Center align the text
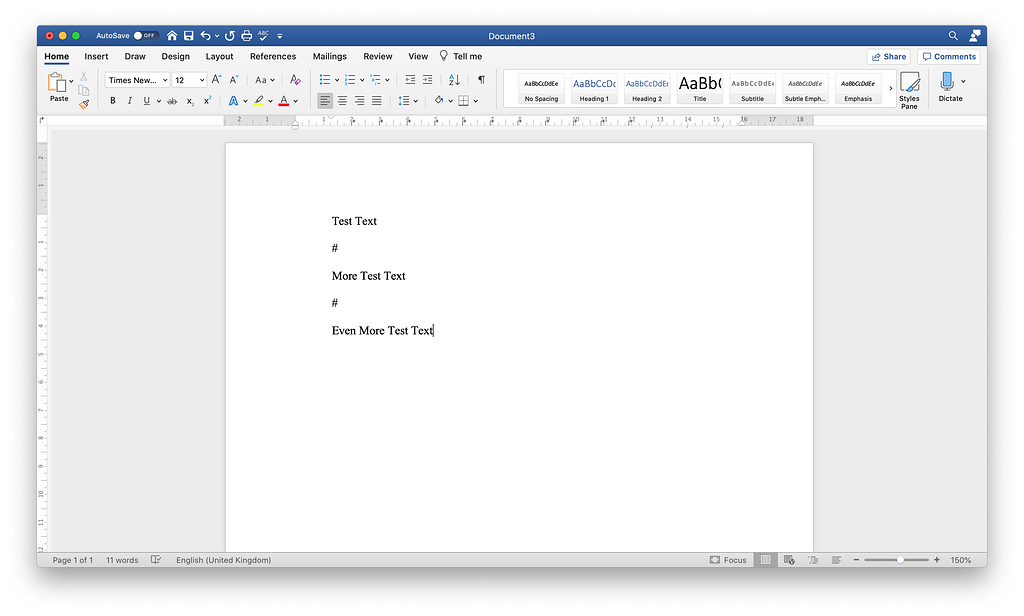 point(341,100)
